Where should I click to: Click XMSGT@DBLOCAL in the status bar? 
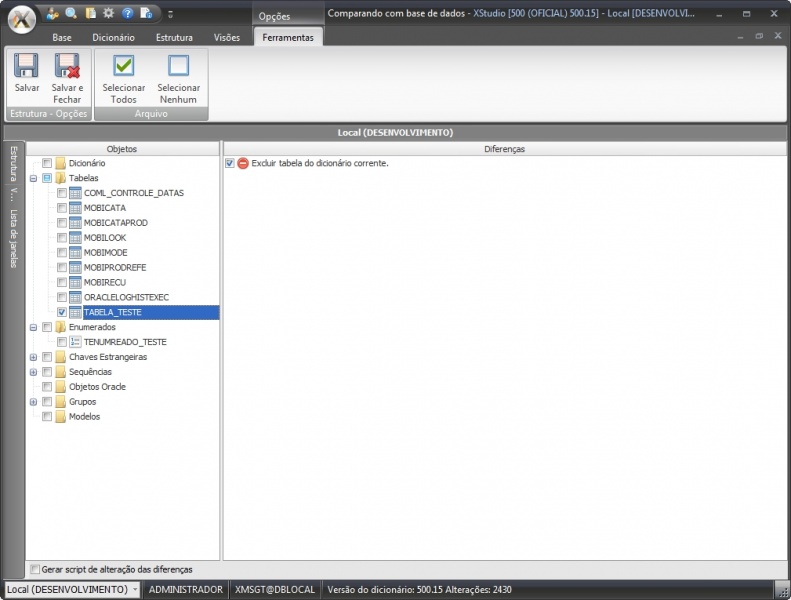click(x=275, y=589)
